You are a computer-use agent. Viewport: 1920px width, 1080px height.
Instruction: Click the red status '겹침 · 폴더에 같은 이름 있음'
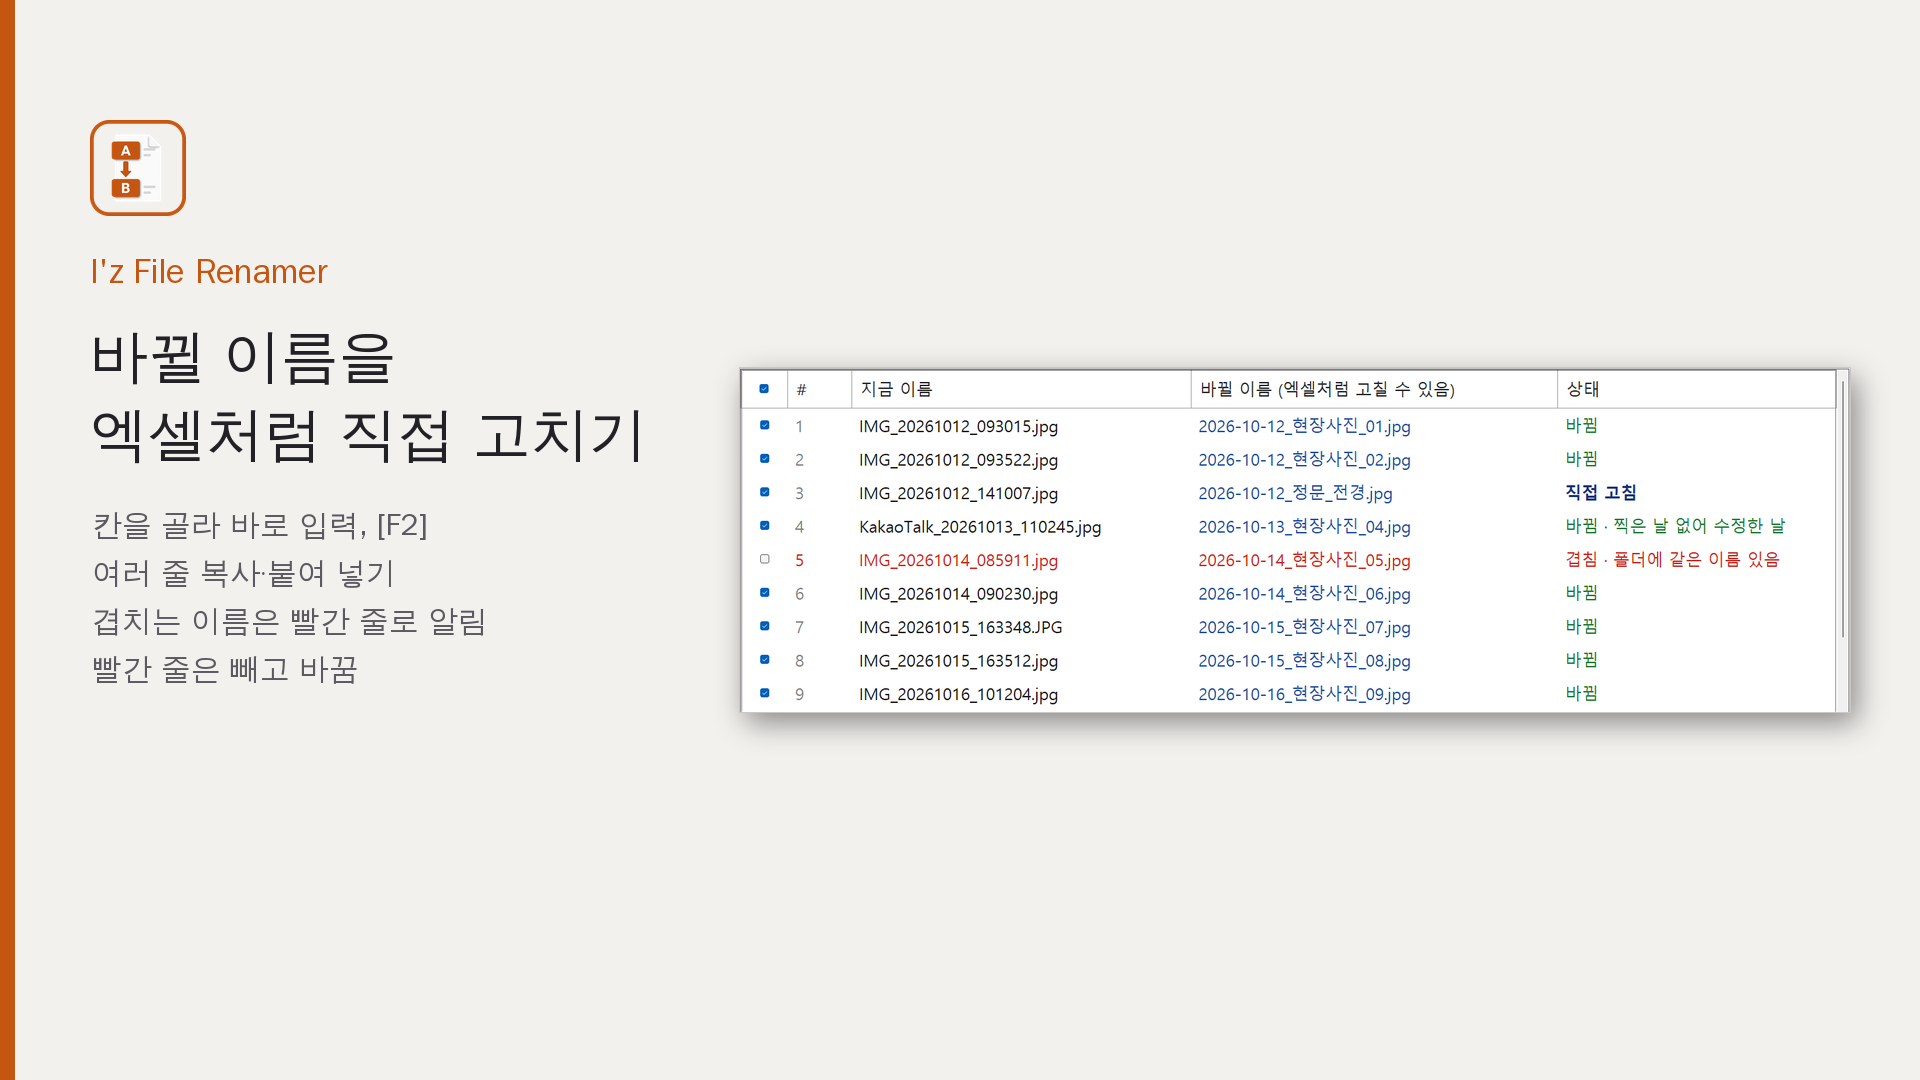[1672, 559]
